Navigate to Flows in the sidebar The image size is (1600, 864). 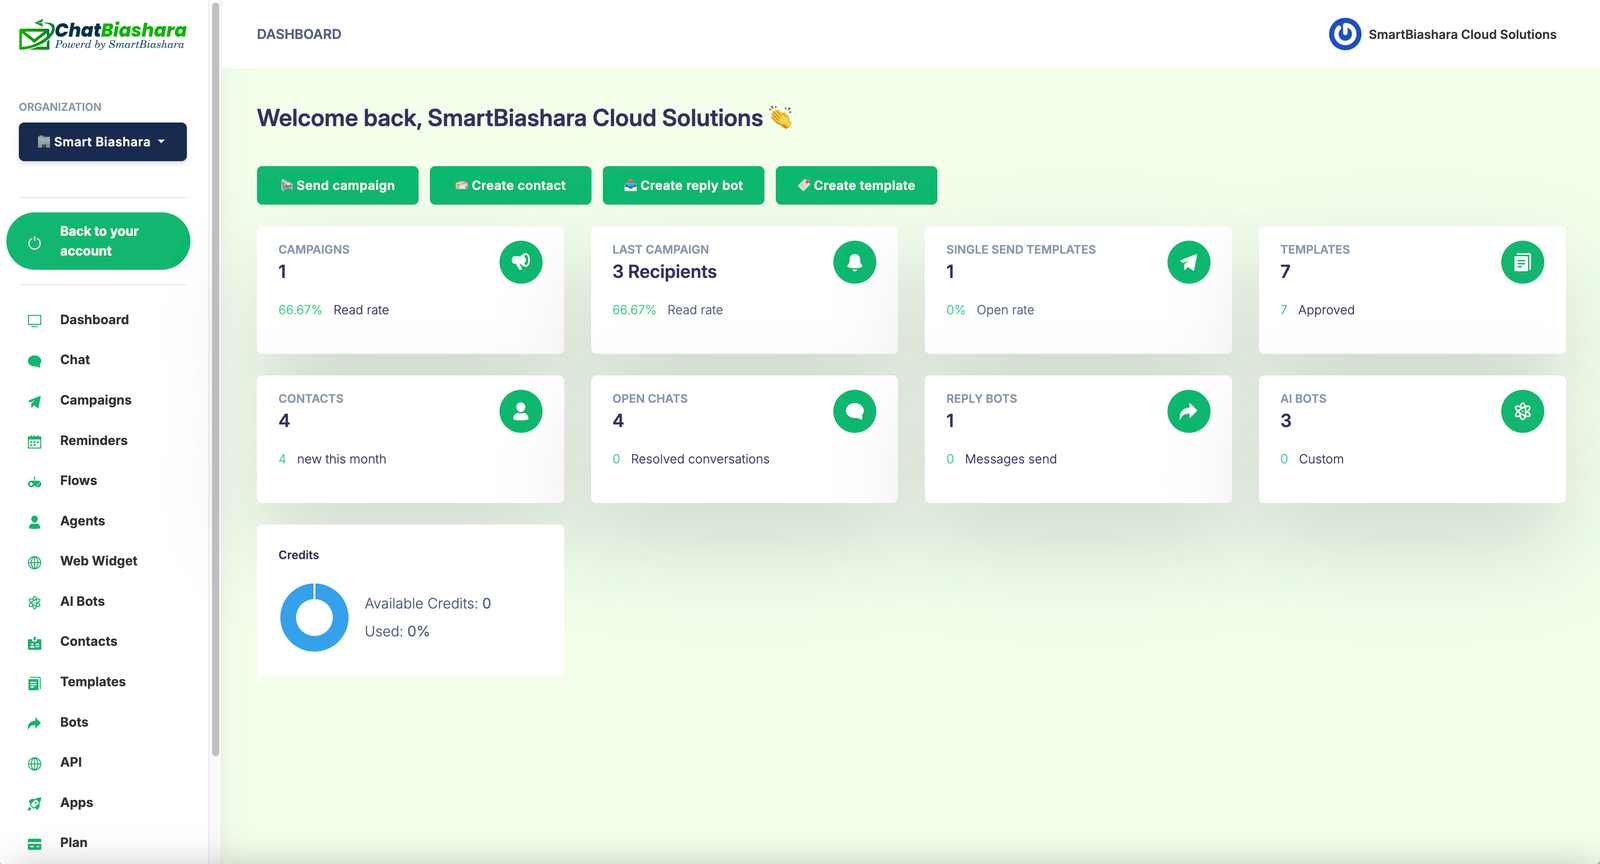coord(78,481)
